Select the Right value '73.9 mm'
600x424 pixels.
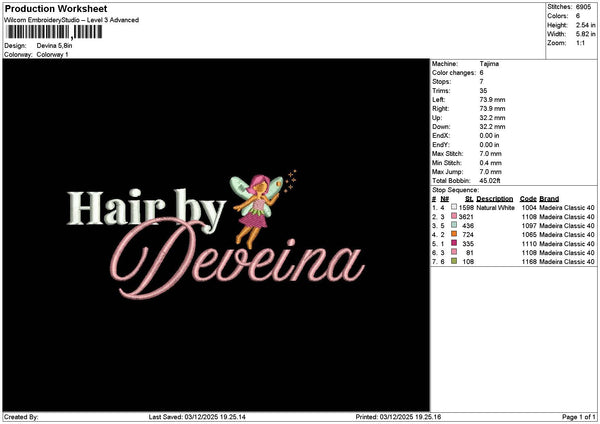492,109
